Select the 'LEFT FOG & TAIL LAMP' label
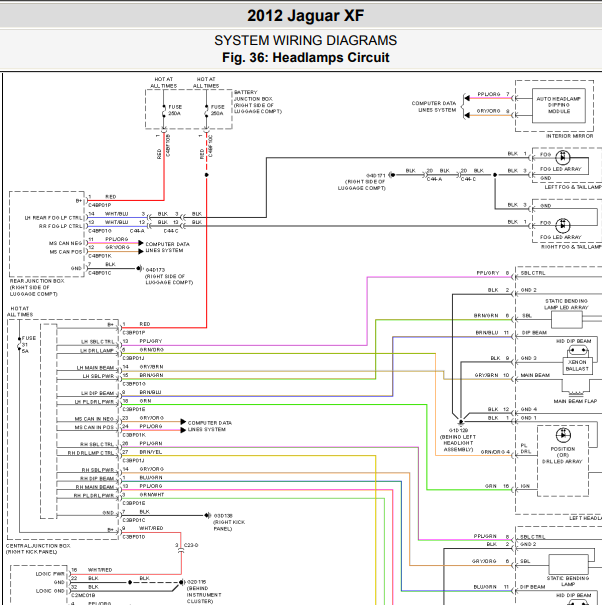Viewport: 602px width, 605px height. (x=573, y=187)
